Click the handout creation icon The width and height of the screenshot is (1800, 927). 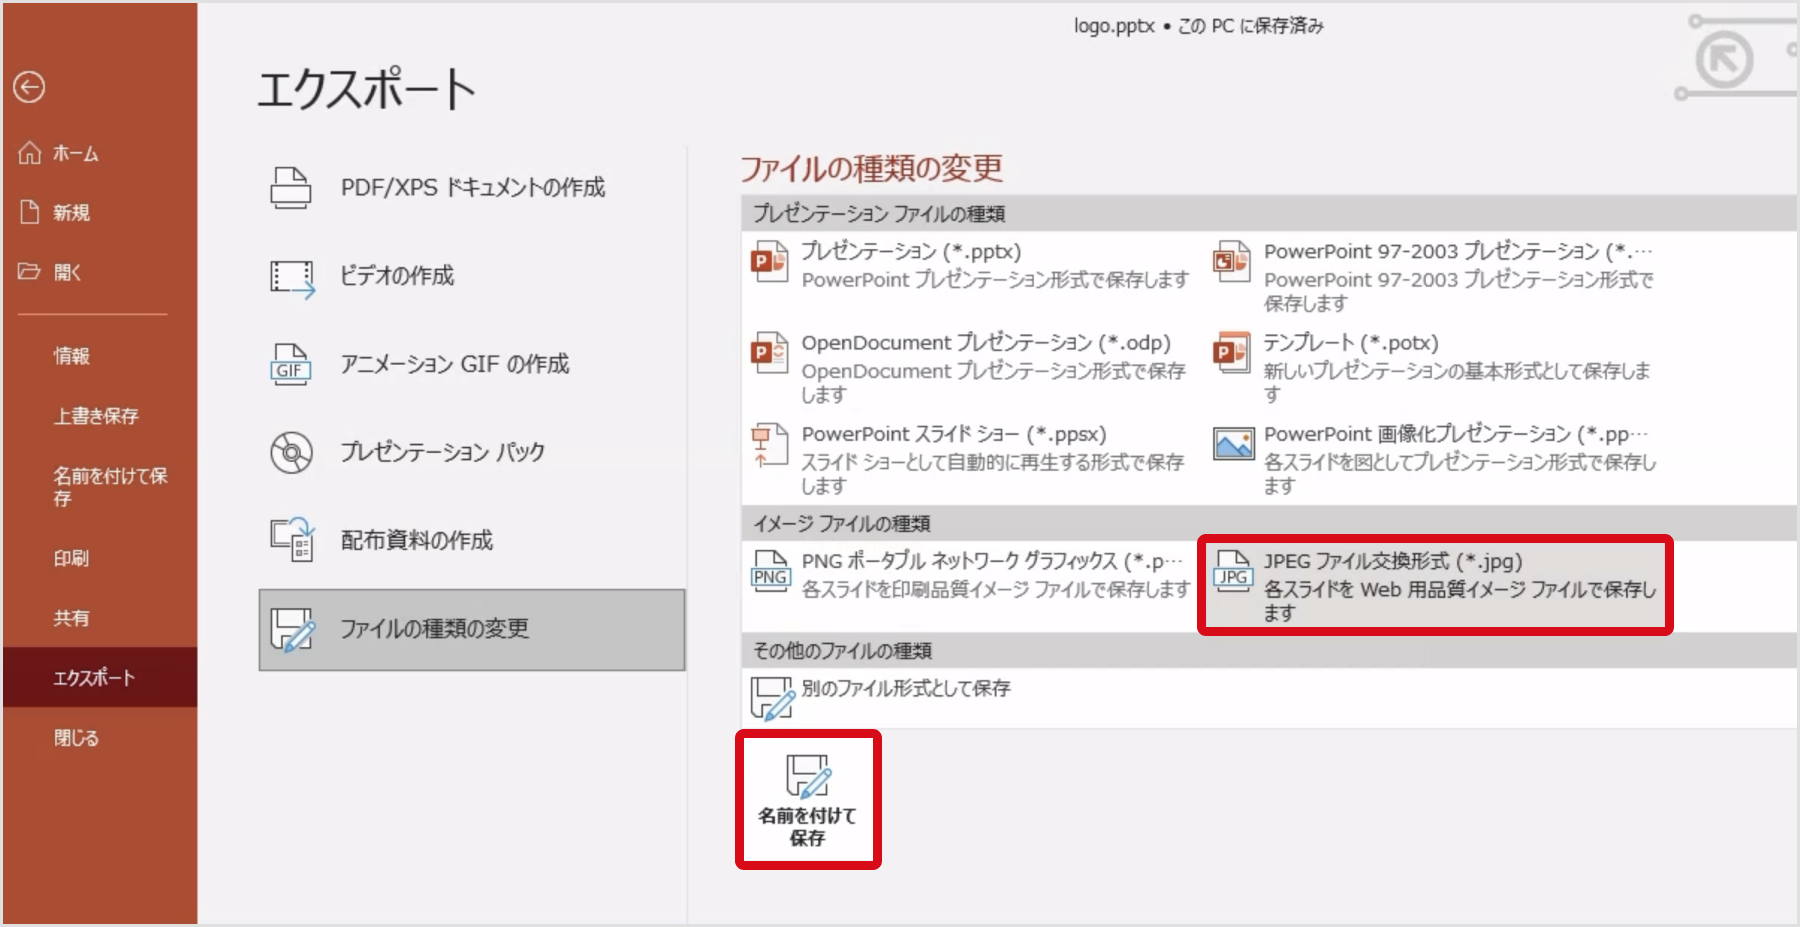291,540
